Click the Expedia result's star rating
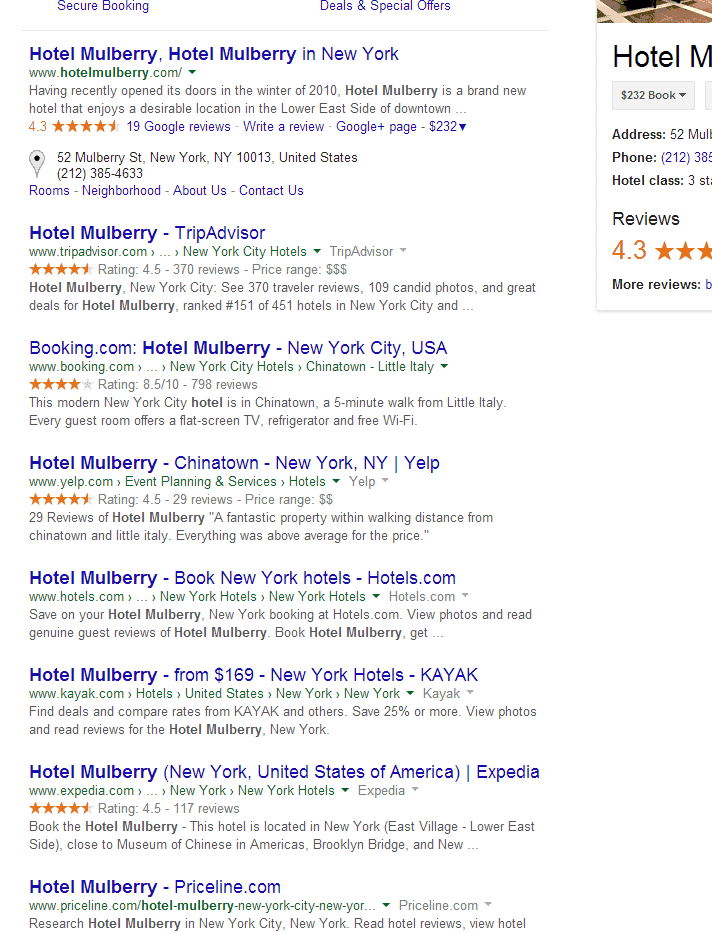 (x=61, y=808)
